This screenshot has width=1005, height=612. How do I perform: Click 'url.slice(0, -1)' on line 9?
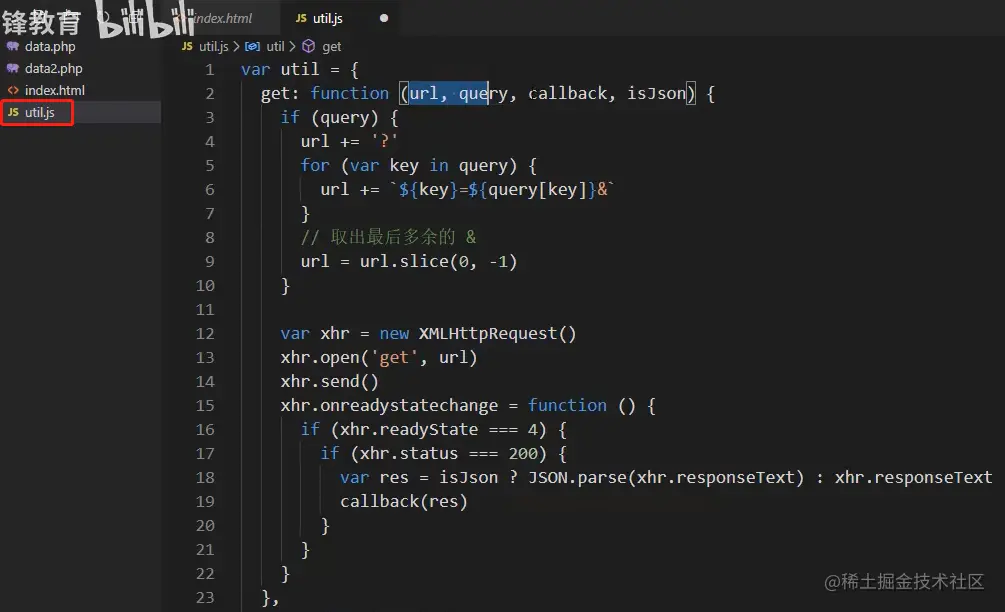point(438,261)
